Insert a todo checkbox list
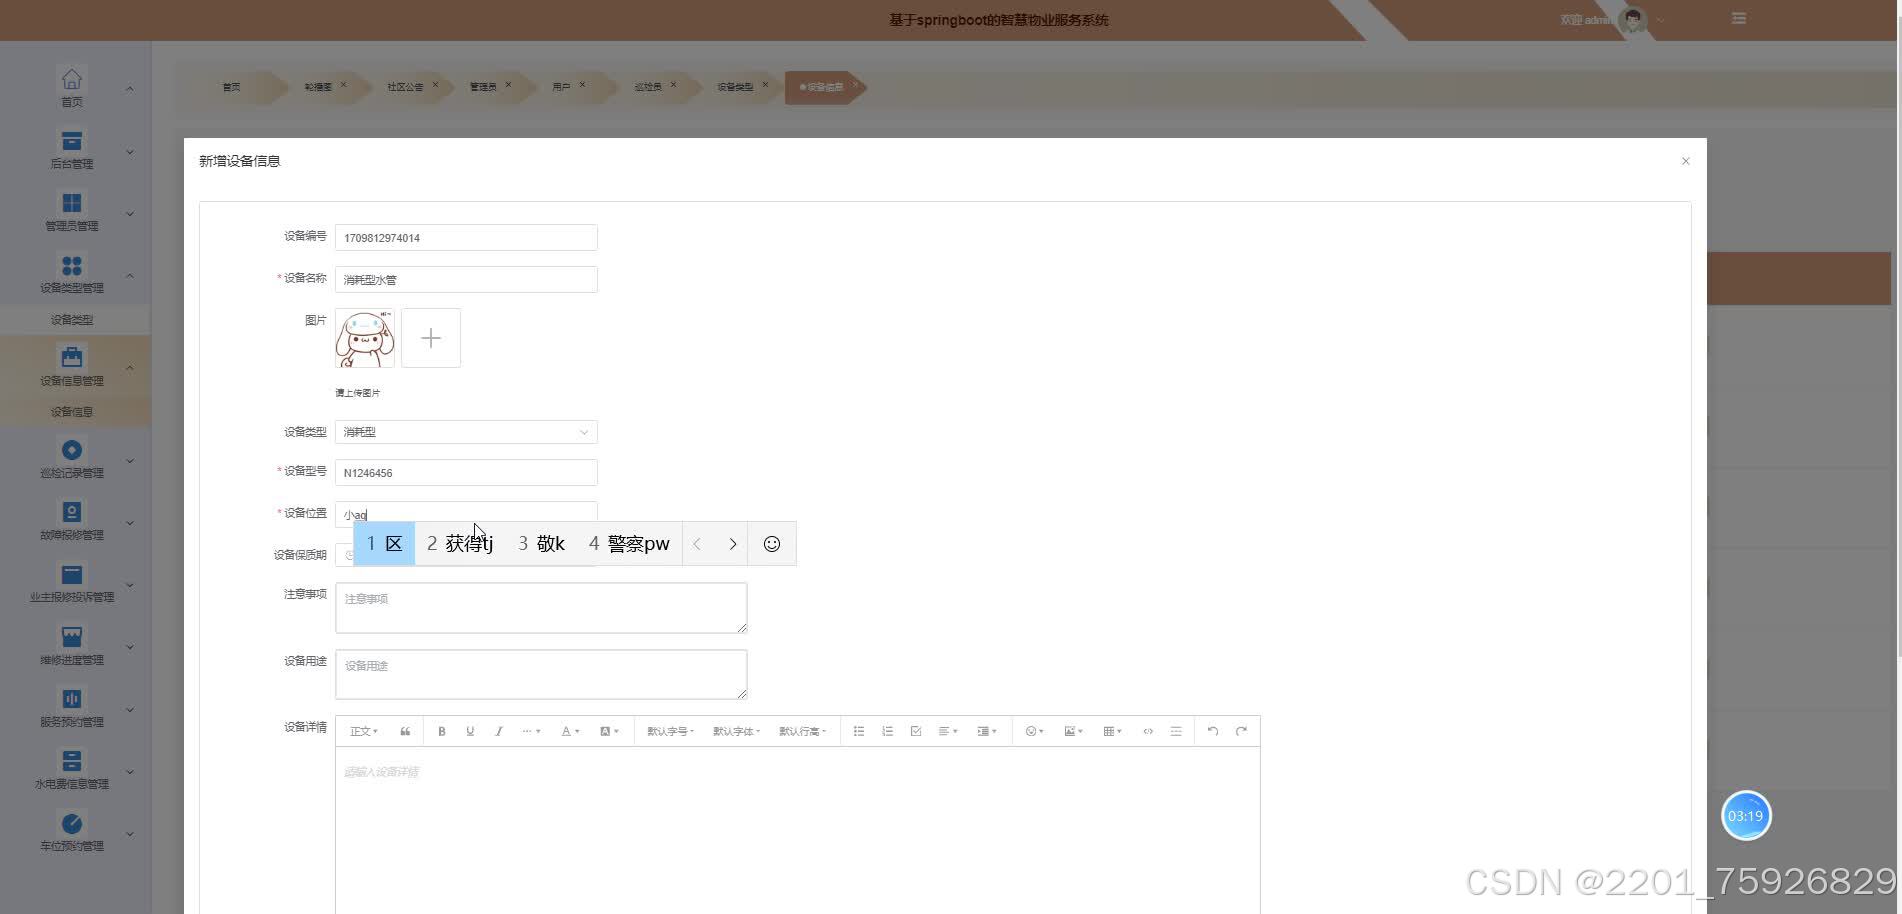Viewport: 1902px width, 914px height. coord(916,731)
